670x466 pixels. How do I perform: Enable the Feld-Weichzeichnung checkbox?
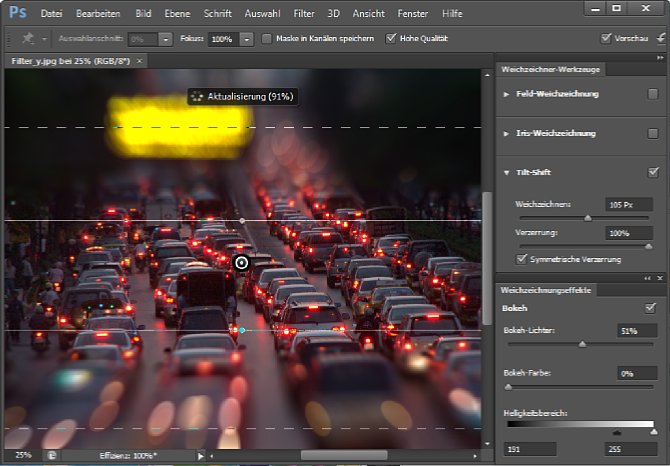pos(652,94)
